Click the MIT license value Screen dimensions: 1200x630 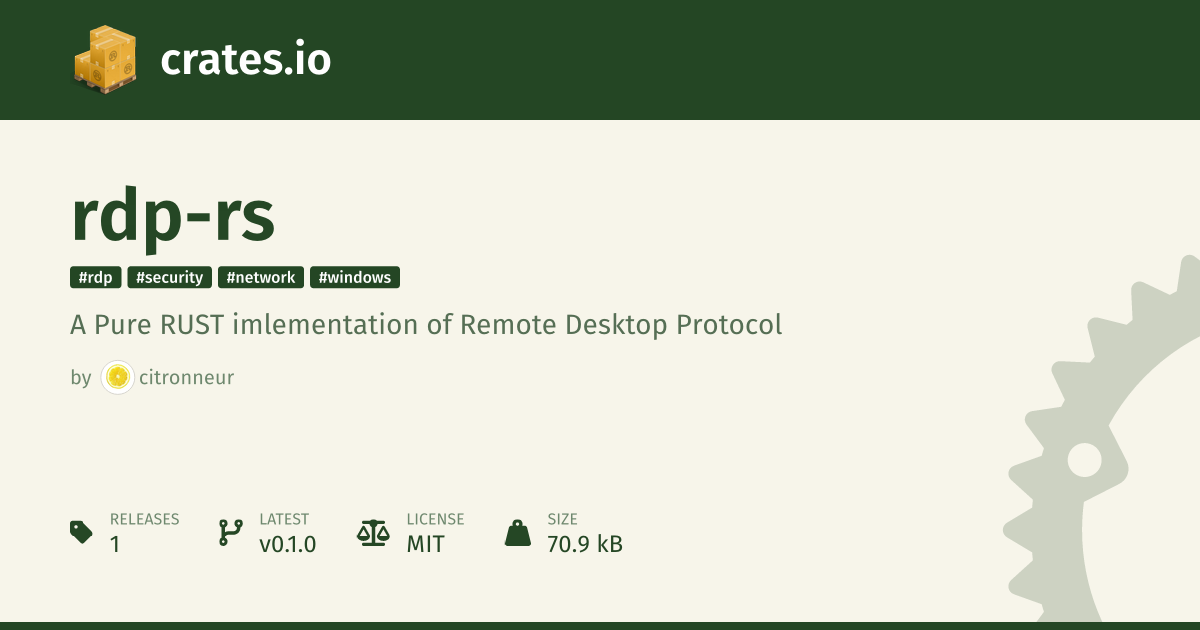click(x=425, y=544)
